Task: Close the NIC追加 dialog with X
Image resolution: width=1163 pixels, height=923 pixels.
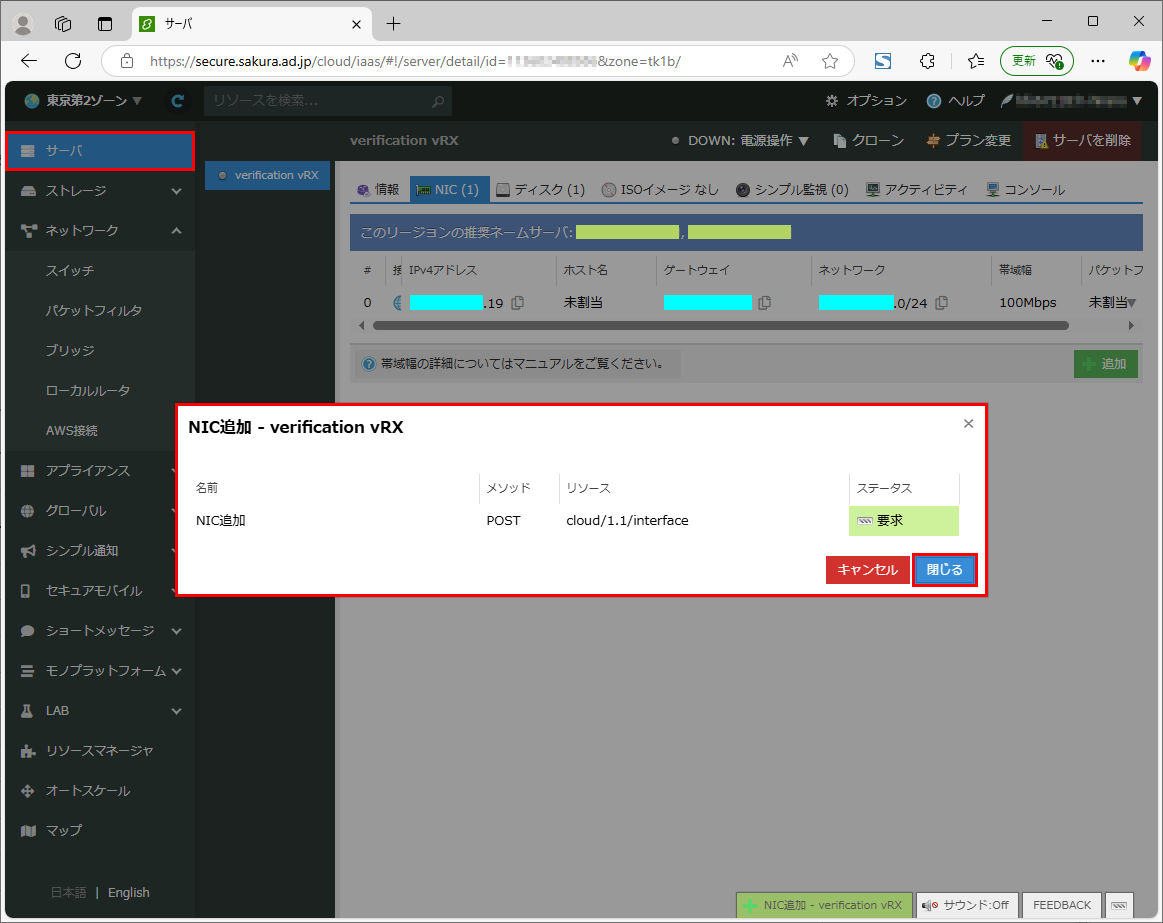Action: [x=968, y=424]
